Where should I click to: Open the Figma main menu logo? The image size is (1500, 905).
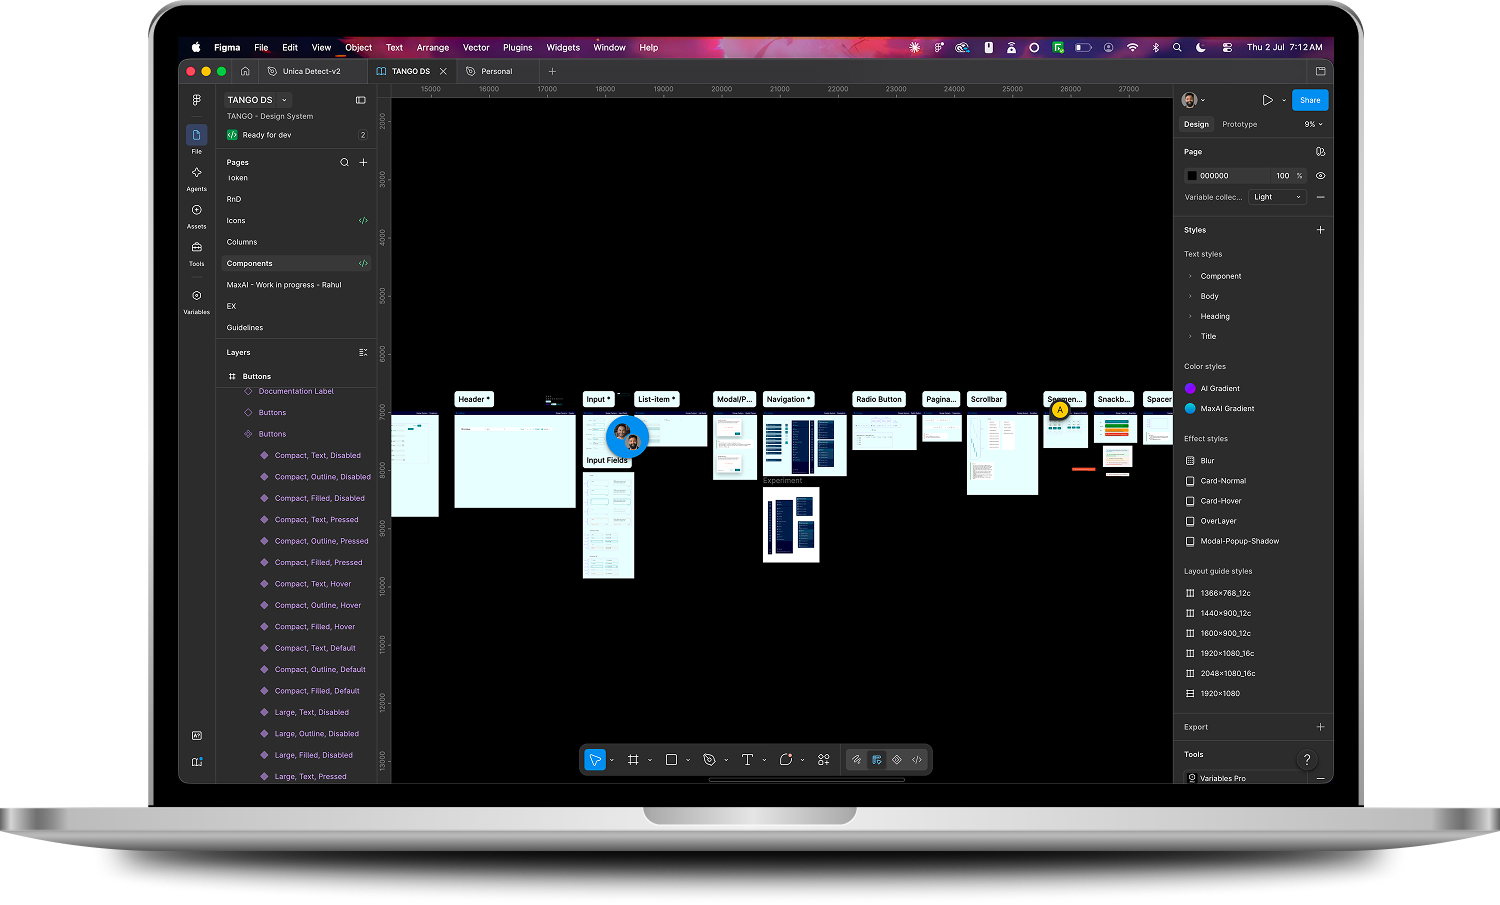[197, 100]
